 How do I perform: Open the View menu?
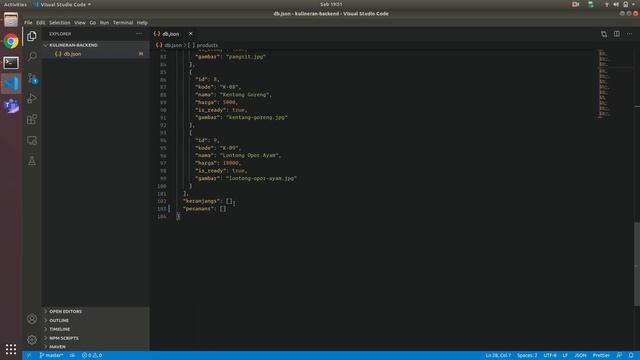[80, 22]
